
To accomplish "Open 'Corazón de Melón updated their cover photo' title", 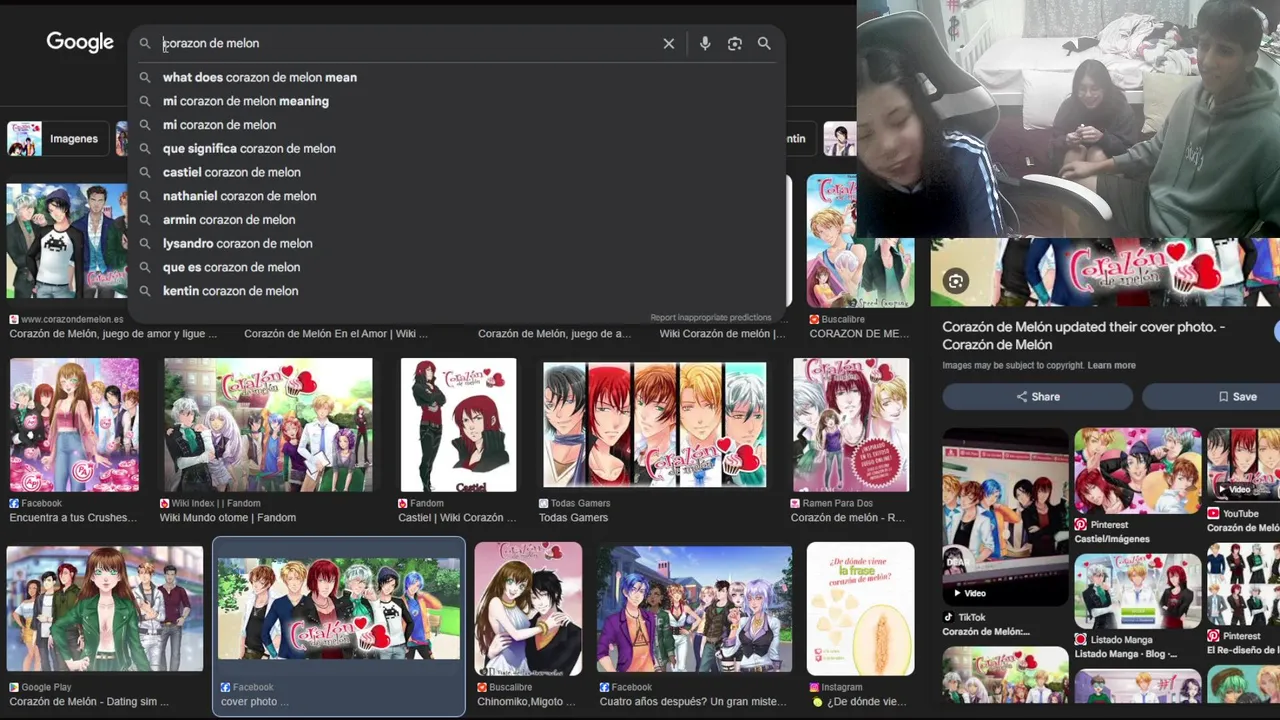I will pos(1083,336).
